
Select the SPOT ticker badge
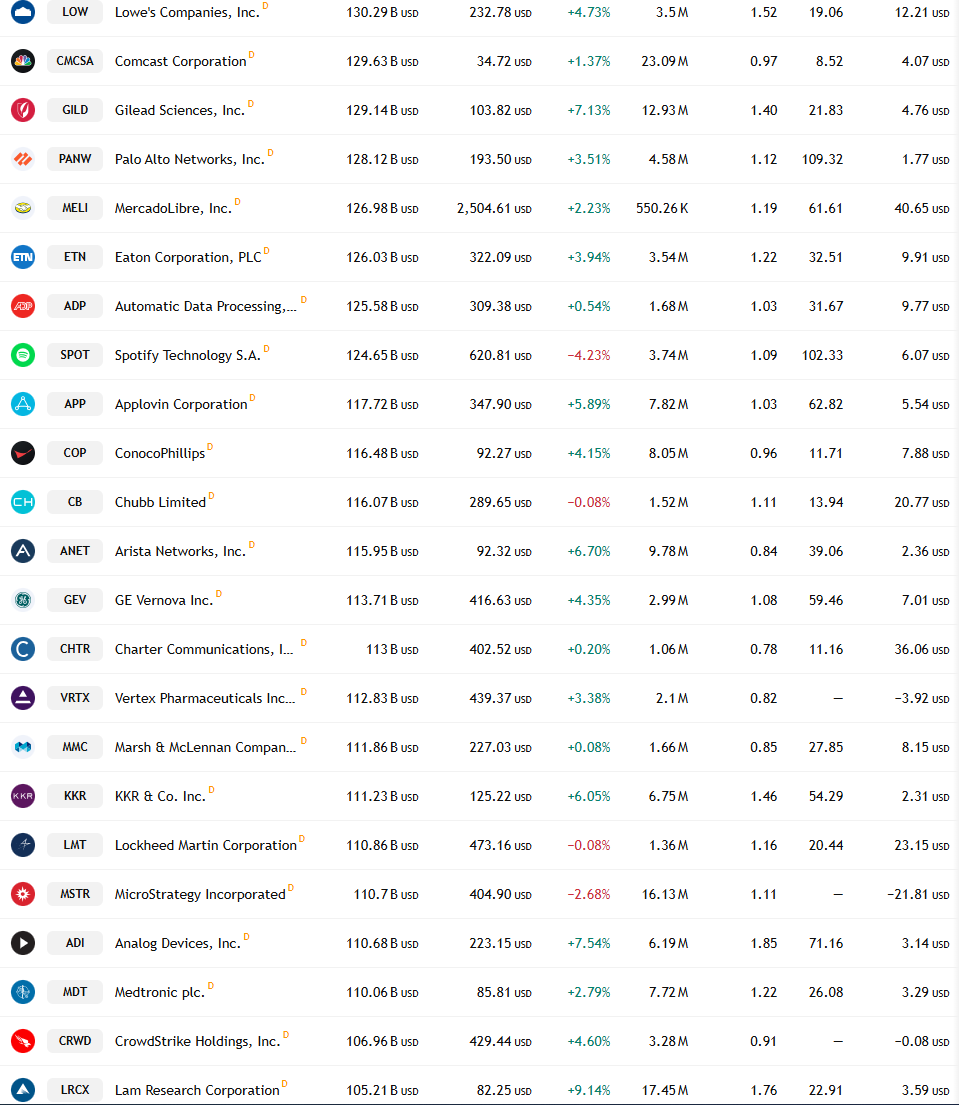point(75,355)
